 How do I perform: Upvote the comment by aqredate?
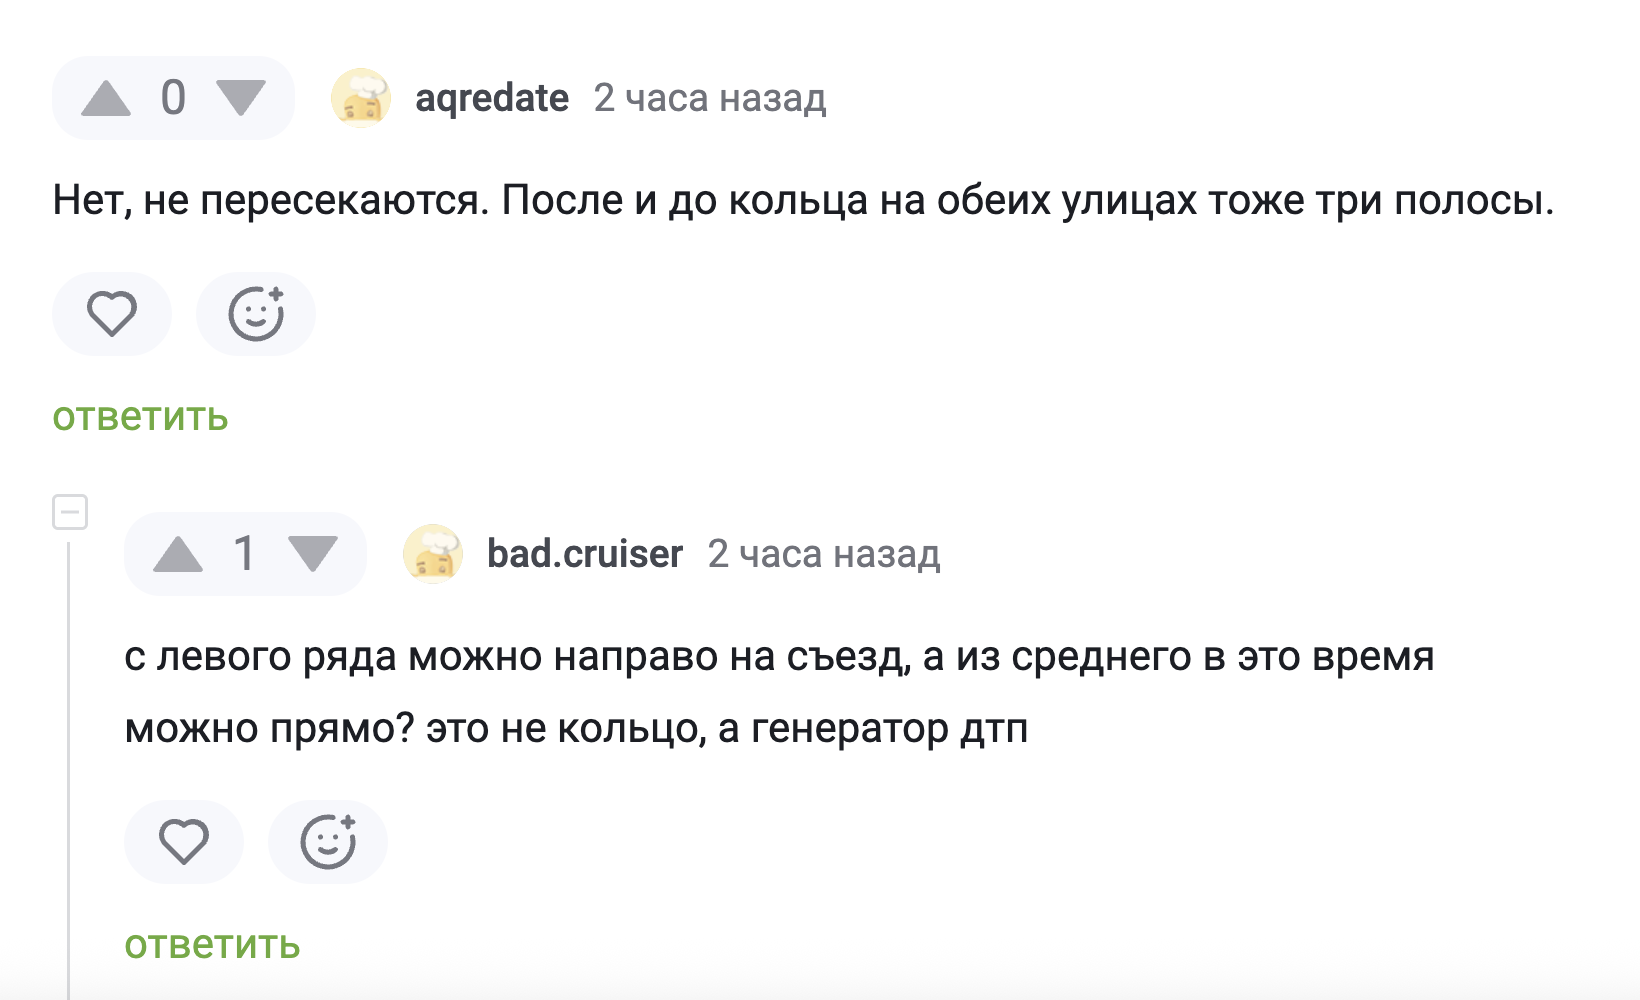pos(106,98)
